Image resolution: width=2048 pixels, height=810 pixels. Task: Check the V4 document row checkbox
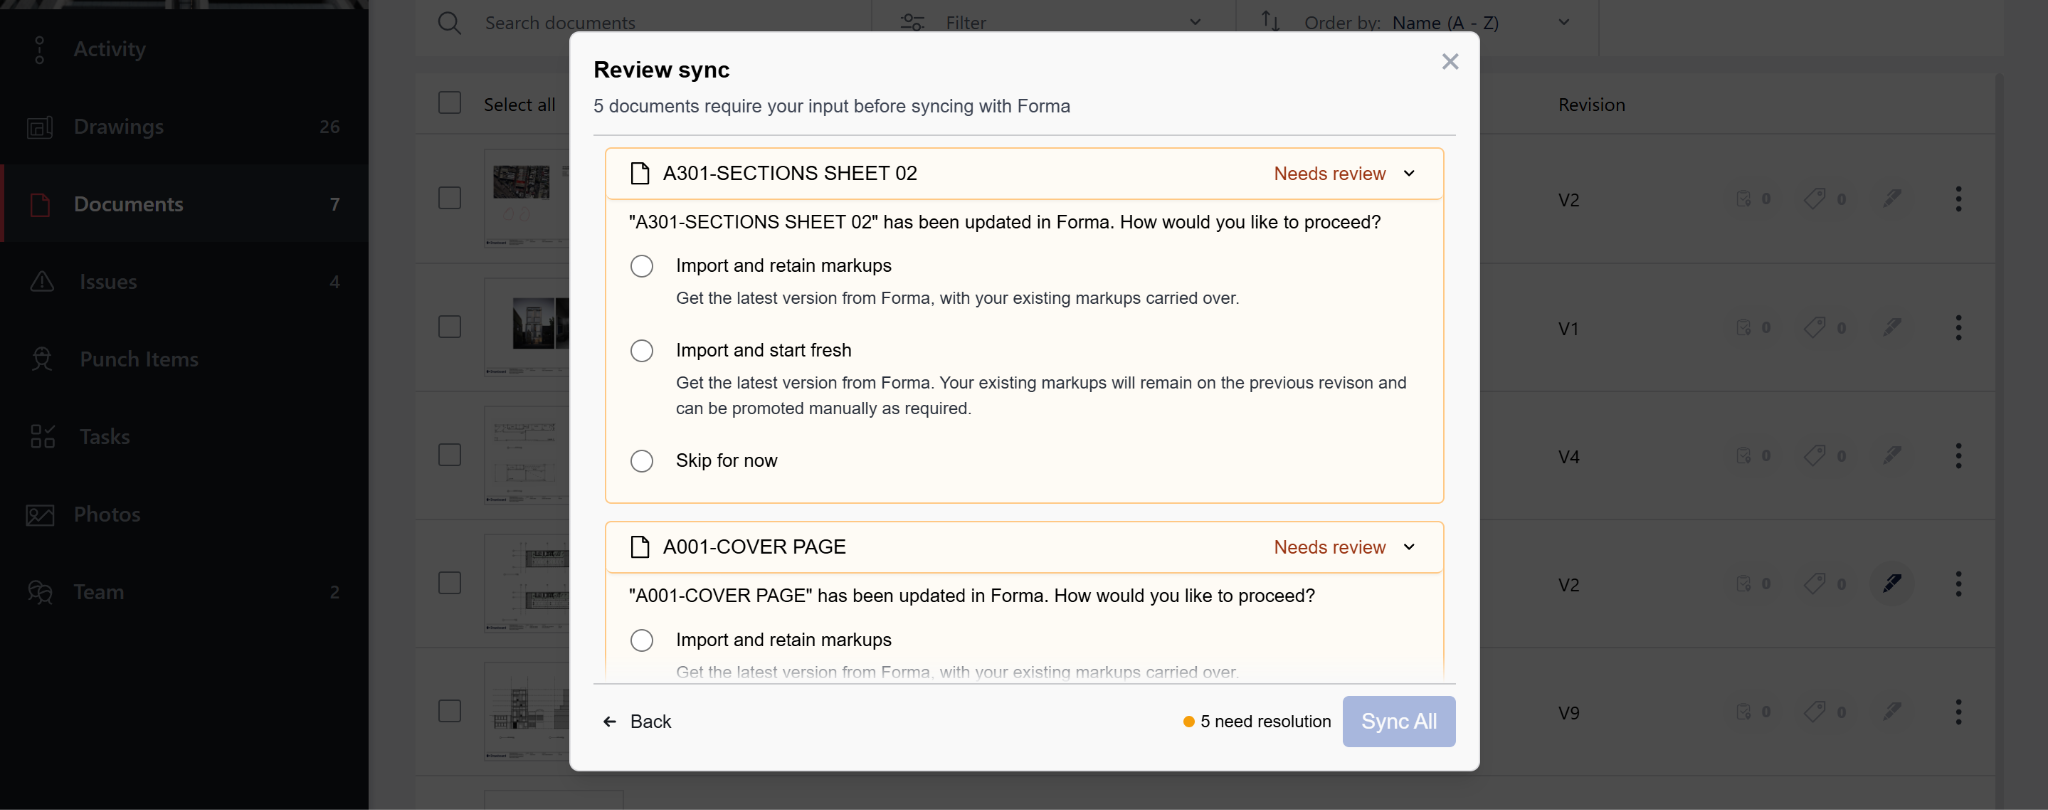[450, 455]
